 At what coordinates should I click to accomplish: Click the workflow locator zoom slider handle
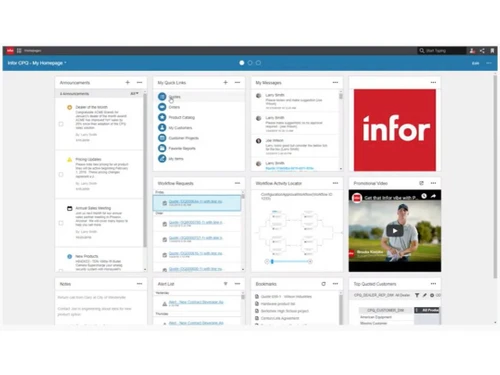(x=272, y=262)
